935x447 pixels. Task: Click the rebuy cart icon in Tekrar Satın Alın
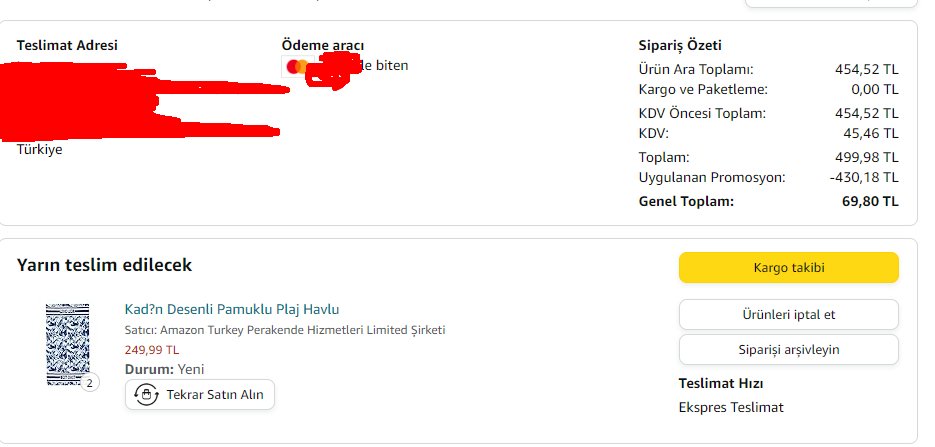(146, 394)
